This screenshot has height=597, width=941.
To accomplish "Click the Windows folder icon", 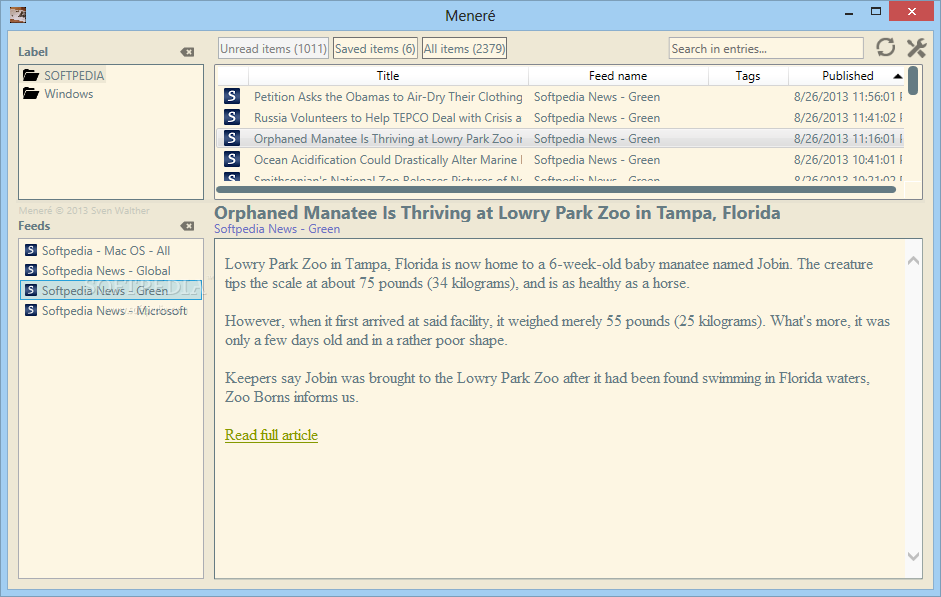I will tap(31, 94).
